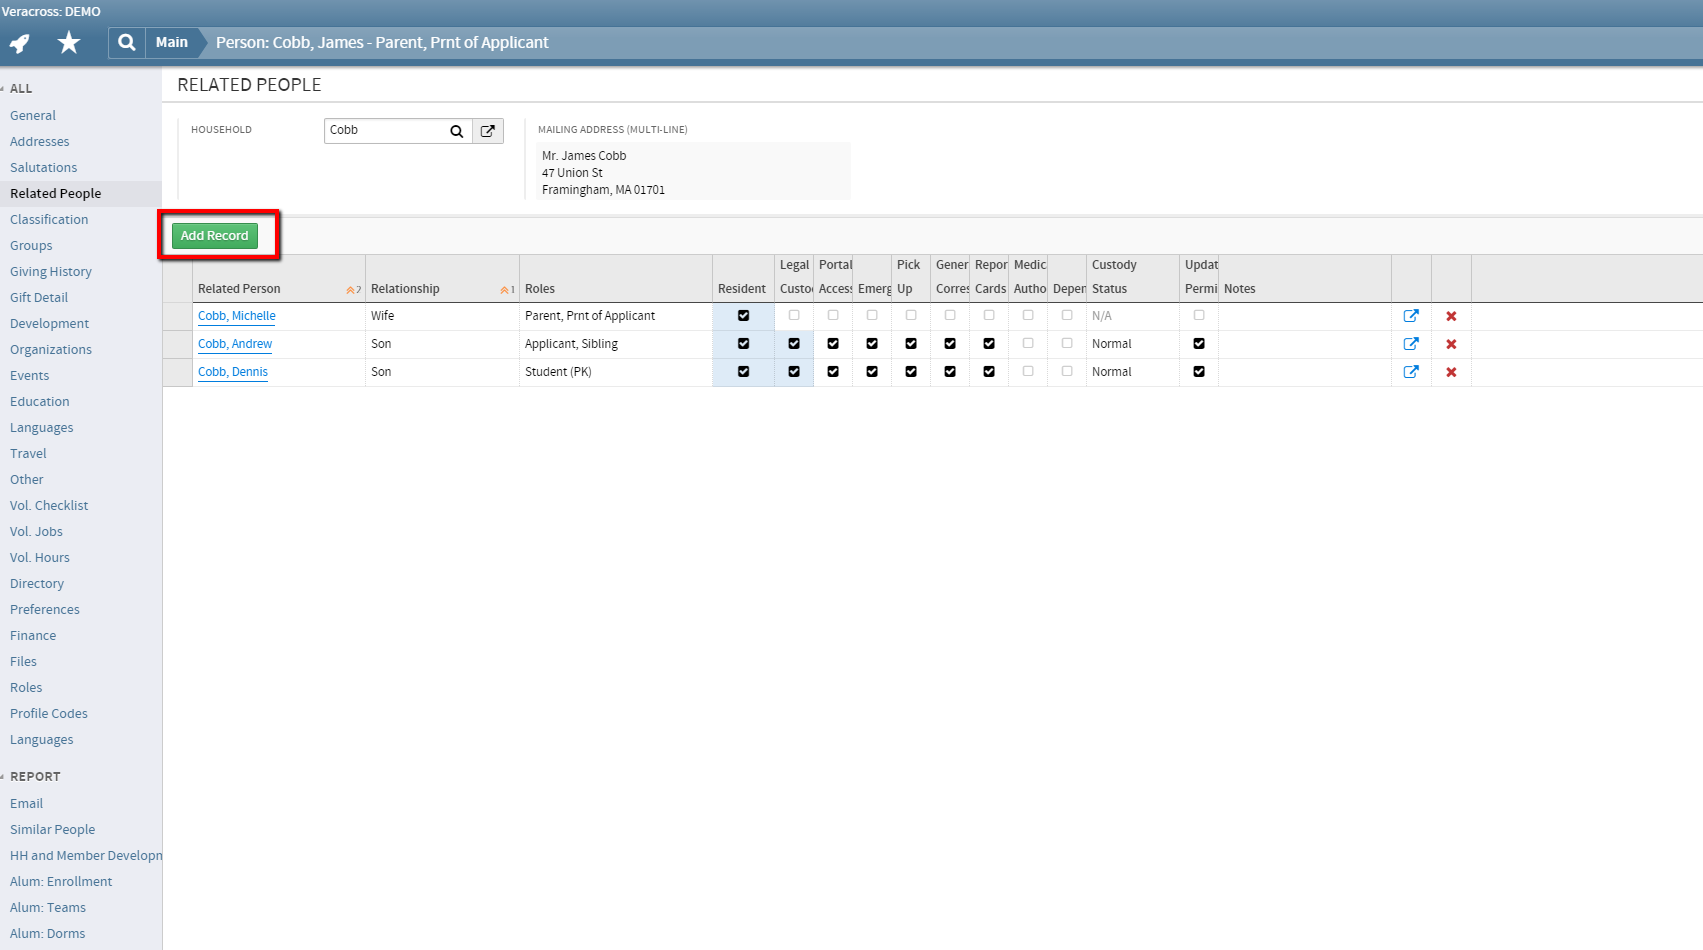1703x950 pixels.
Task: Delete the Cobb, Dennis row with red X
Action: (x=1451, y=371)
